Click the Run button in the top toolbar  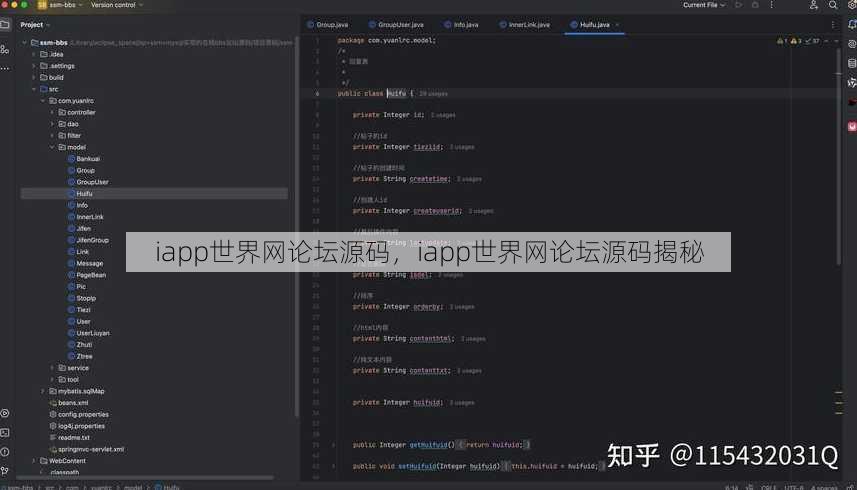tap(738, 5)
